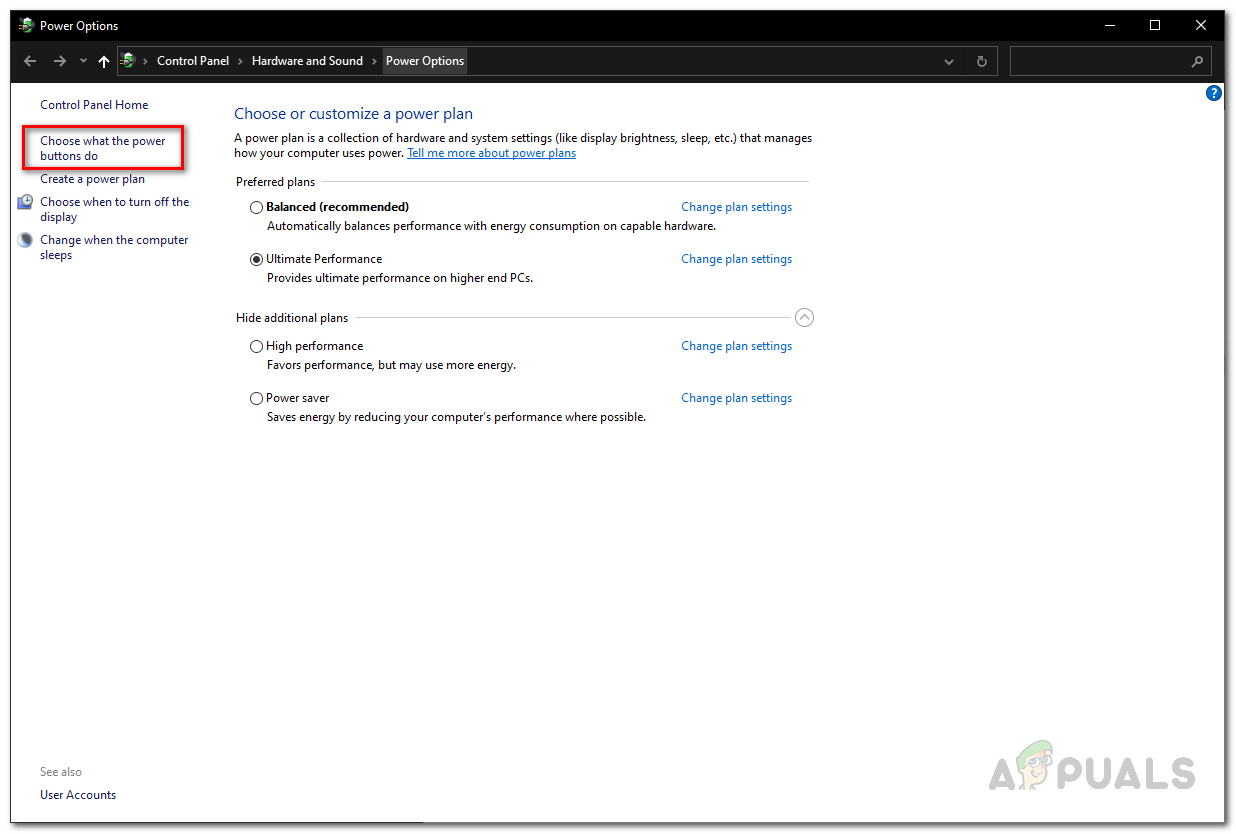Image resolution: width=1236 pixels, height=834 pixels.
Task: Collapse the Hide additional plans section
Action: tap(804, 318)
